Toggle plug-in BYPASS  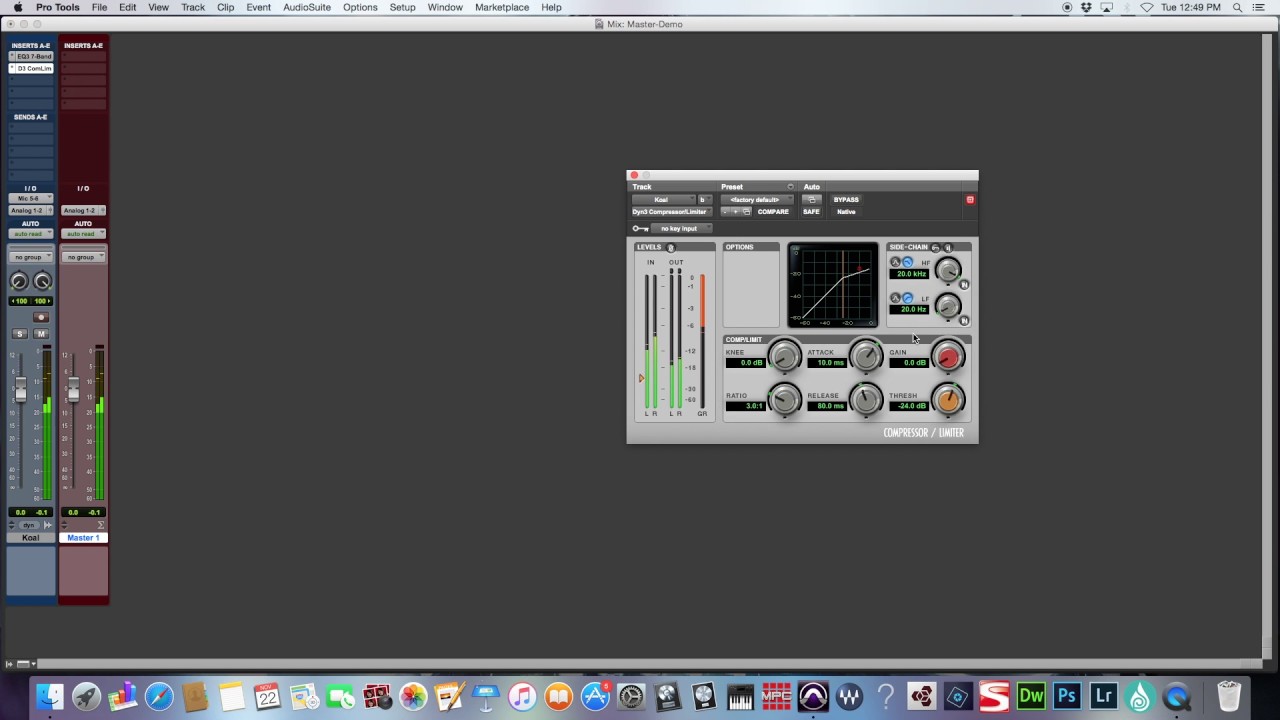846,200
